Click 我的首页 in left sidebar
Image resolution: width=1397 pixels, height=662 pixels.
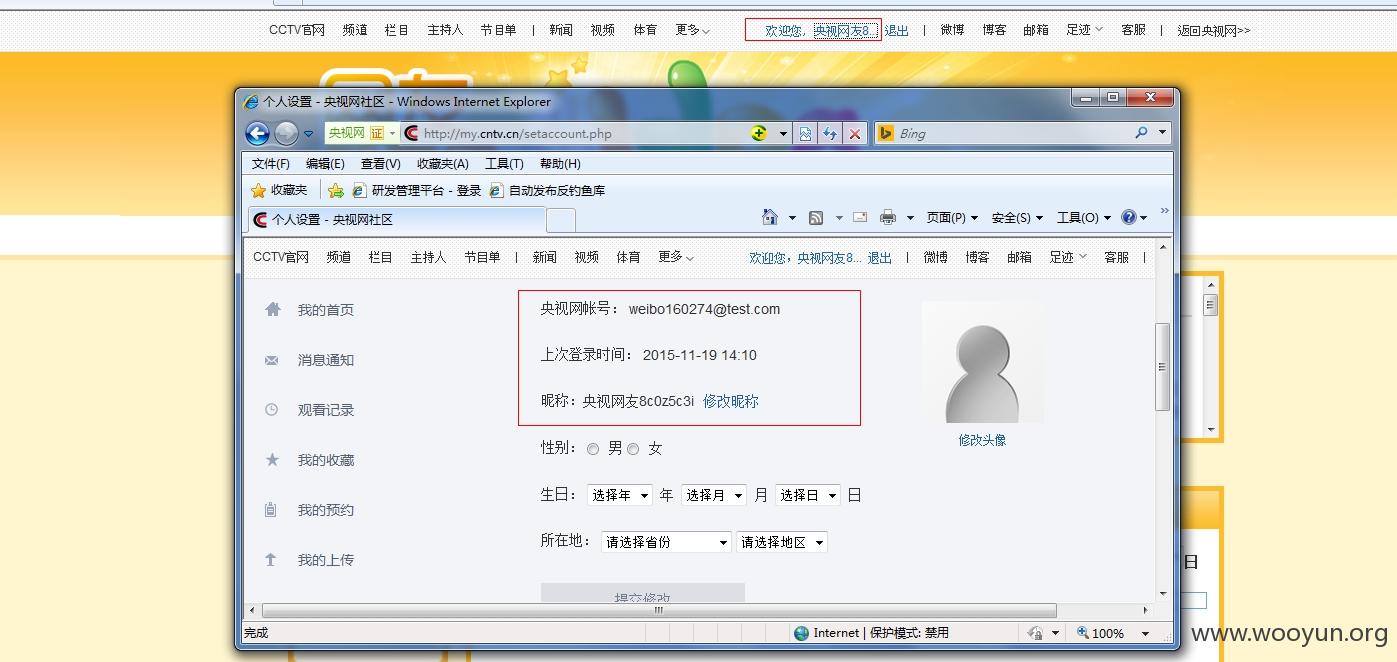(x=325, y=310)
